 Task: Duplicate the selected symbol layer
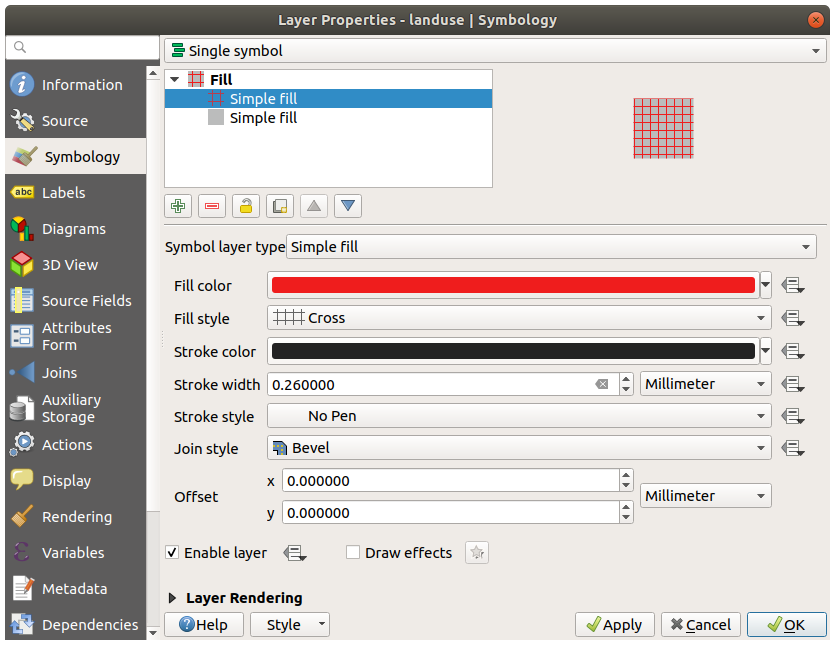(280, 206)
